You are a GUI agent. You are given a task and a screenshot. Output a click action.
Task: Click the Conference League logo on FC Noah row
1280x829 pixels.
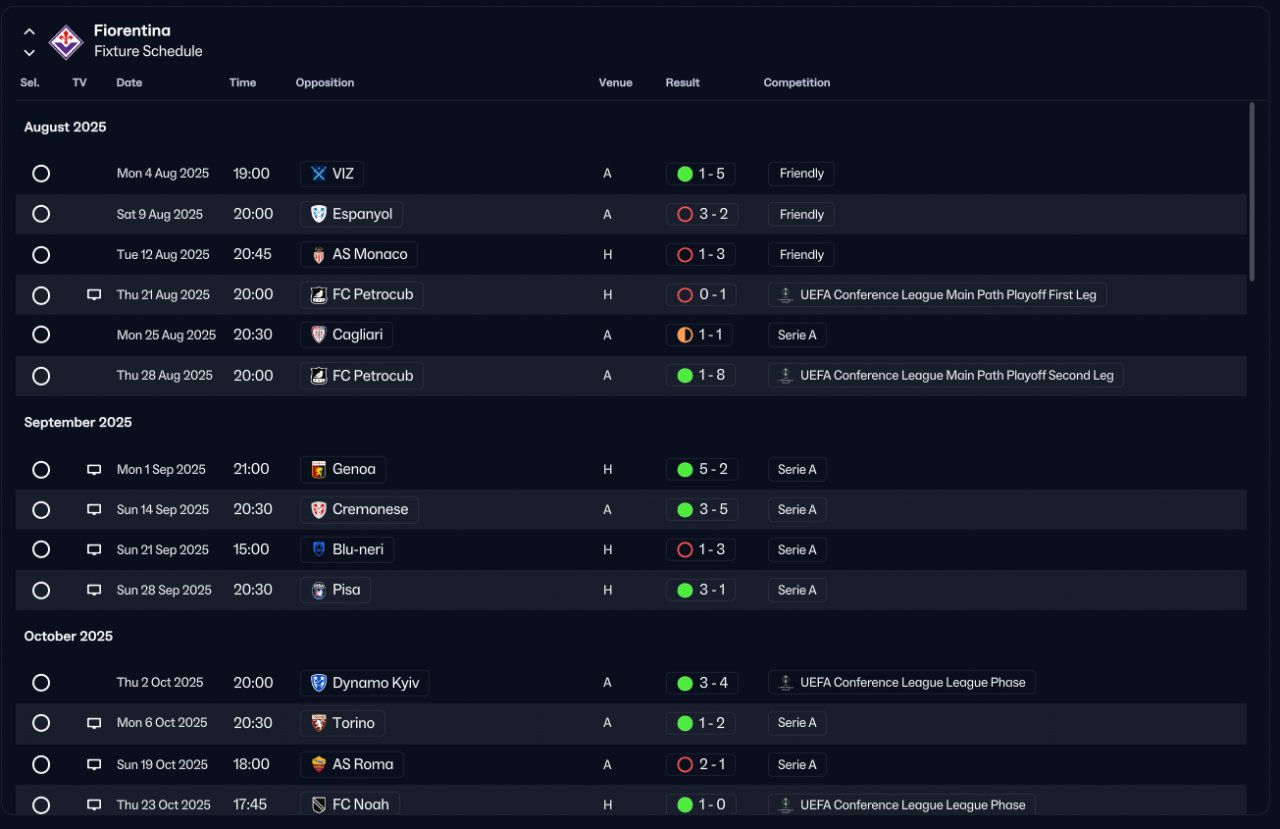pos(786,805)
